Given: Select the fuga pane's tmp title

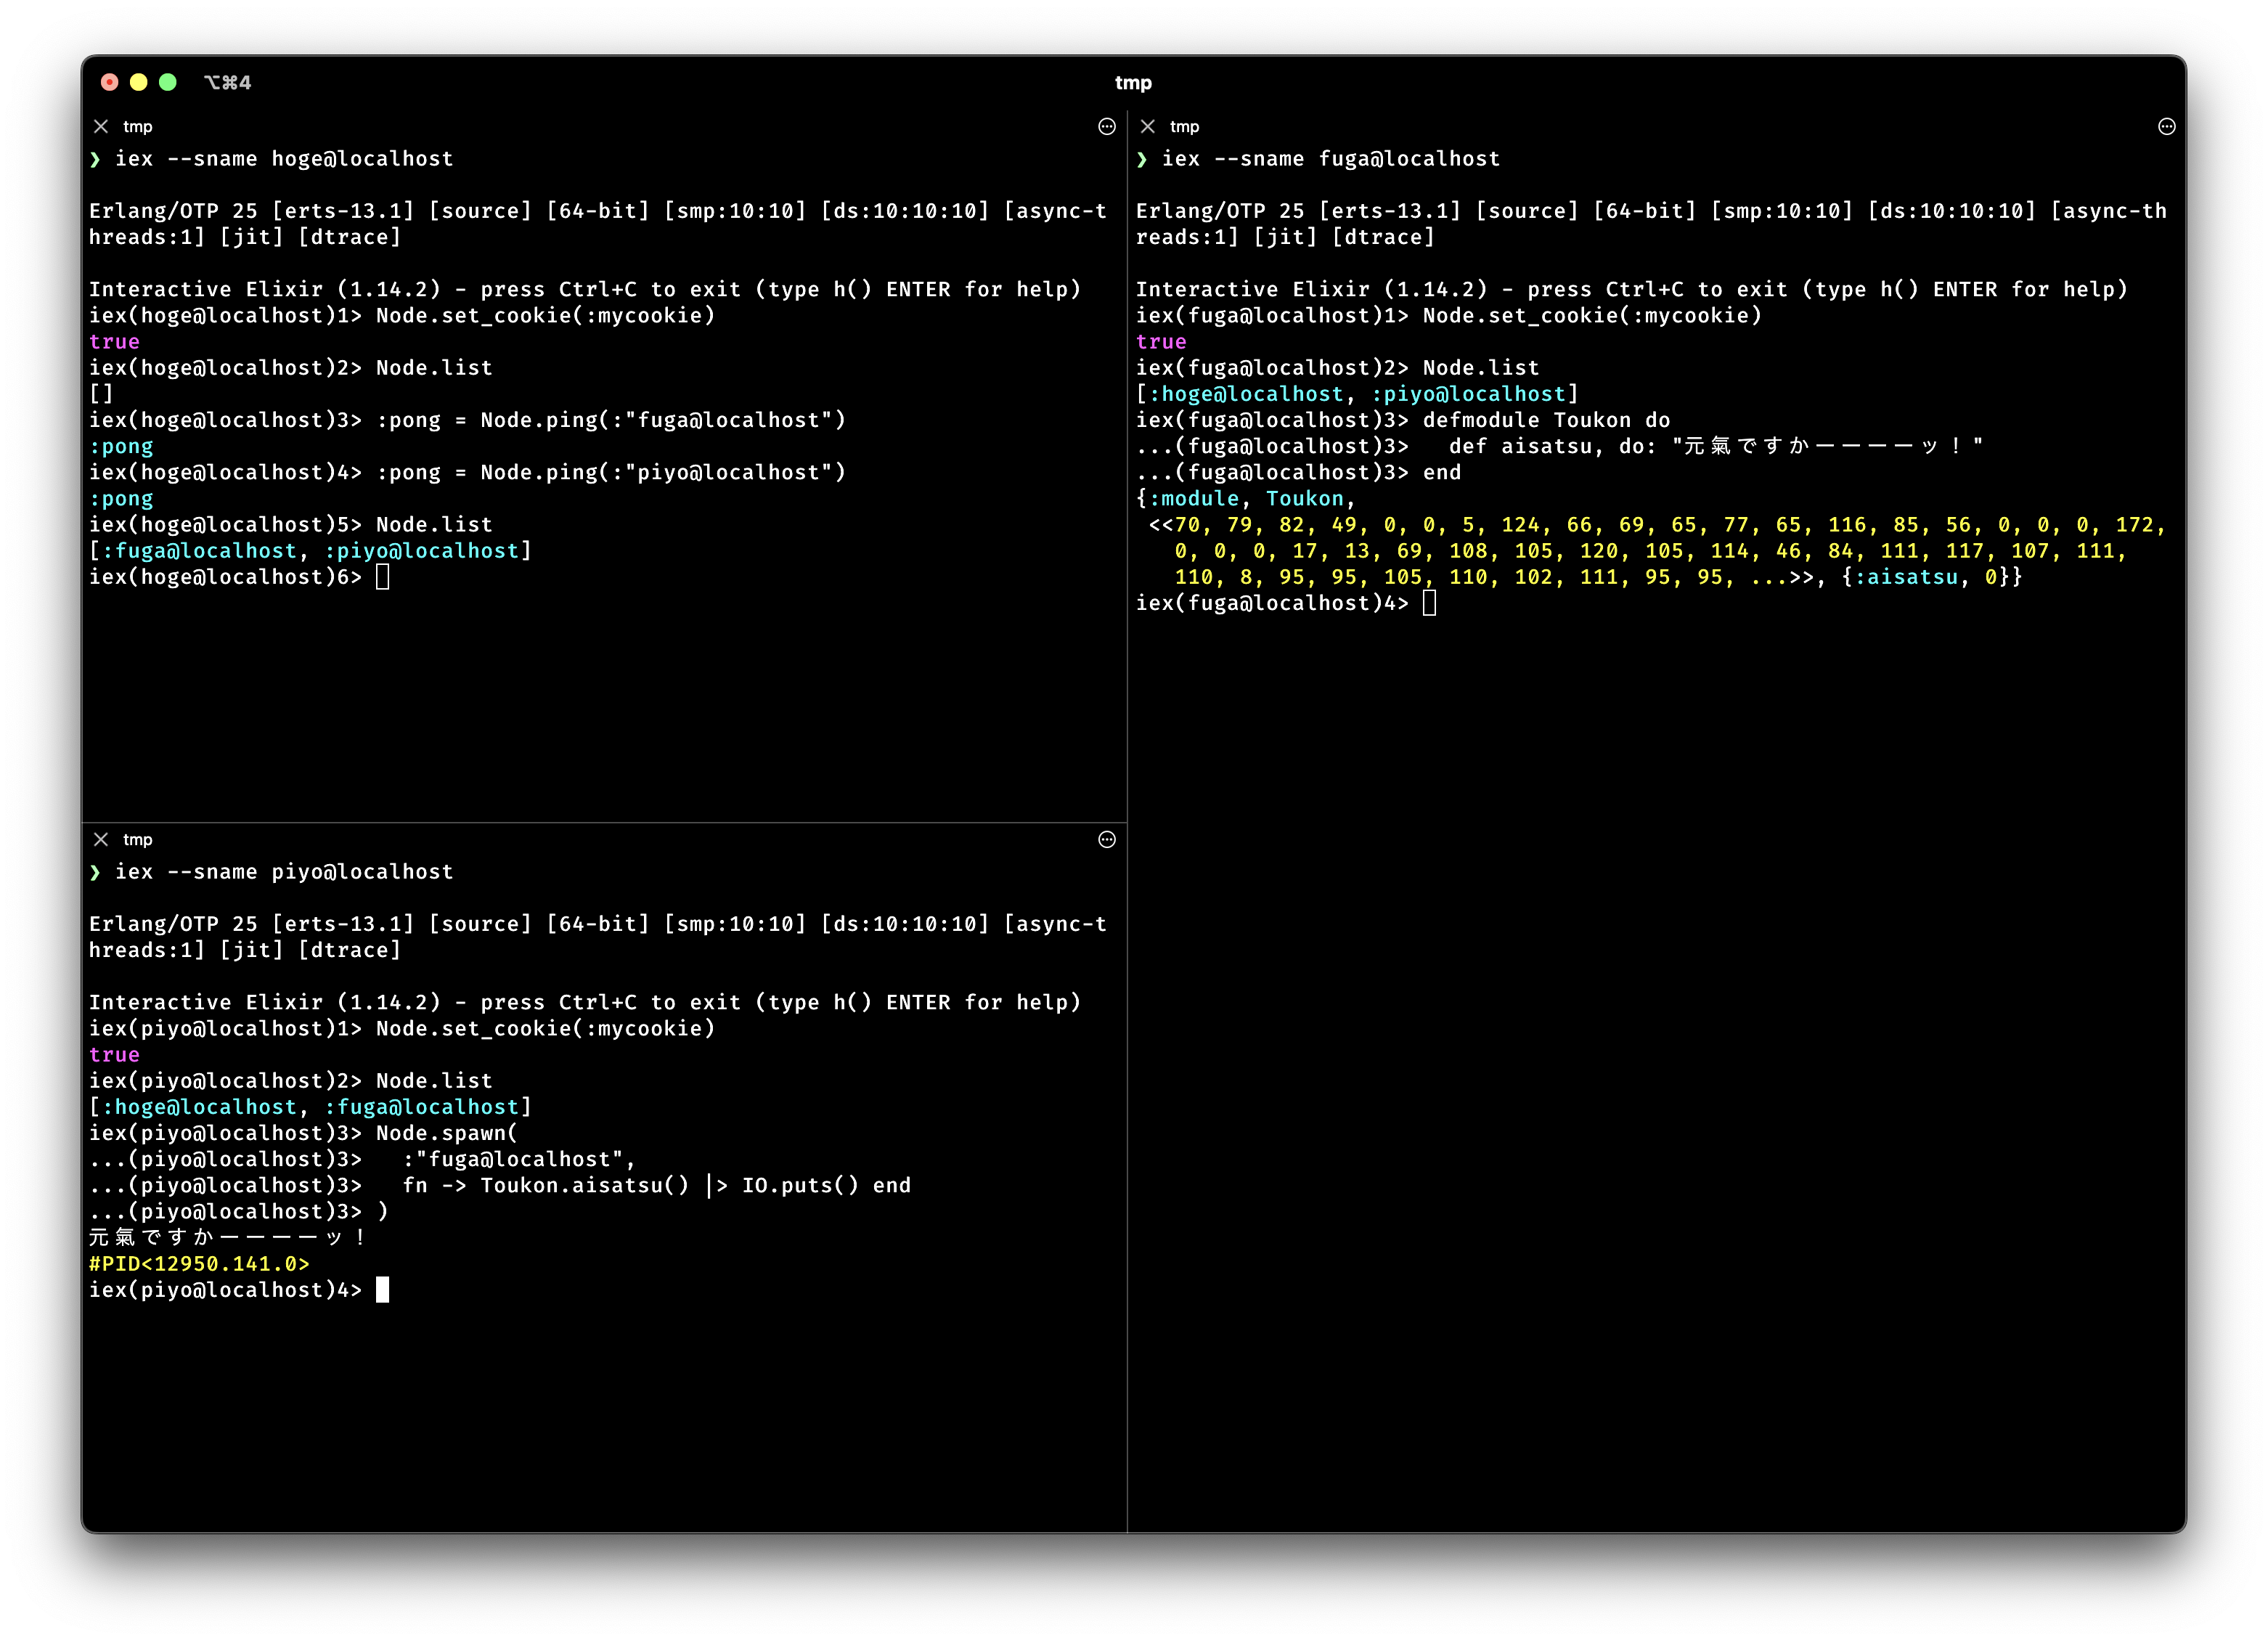Looking at the screenshot, I should (x=1184, y=126).
